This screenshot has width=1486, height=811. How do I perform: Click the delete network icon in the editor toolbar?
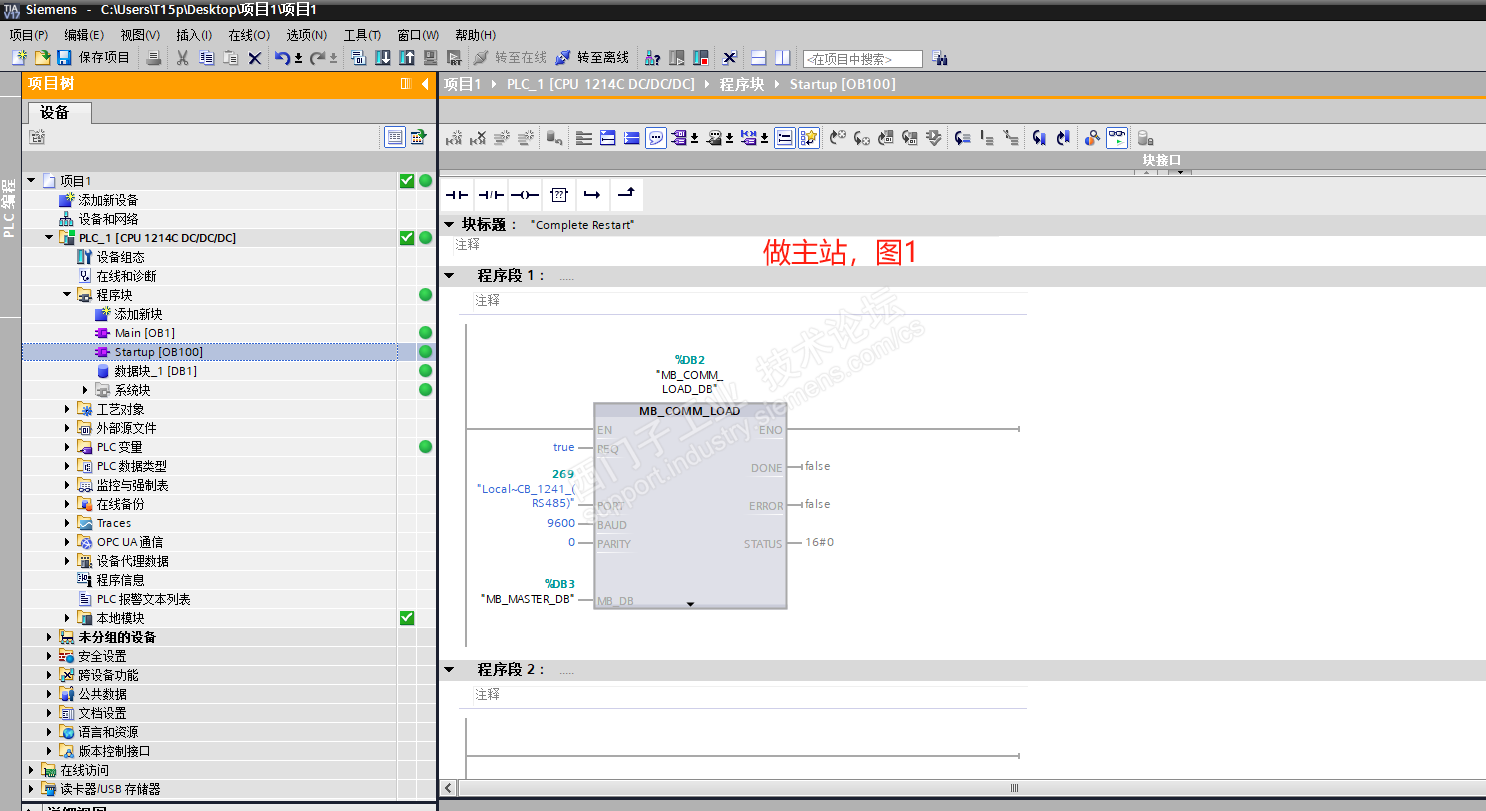478,138
